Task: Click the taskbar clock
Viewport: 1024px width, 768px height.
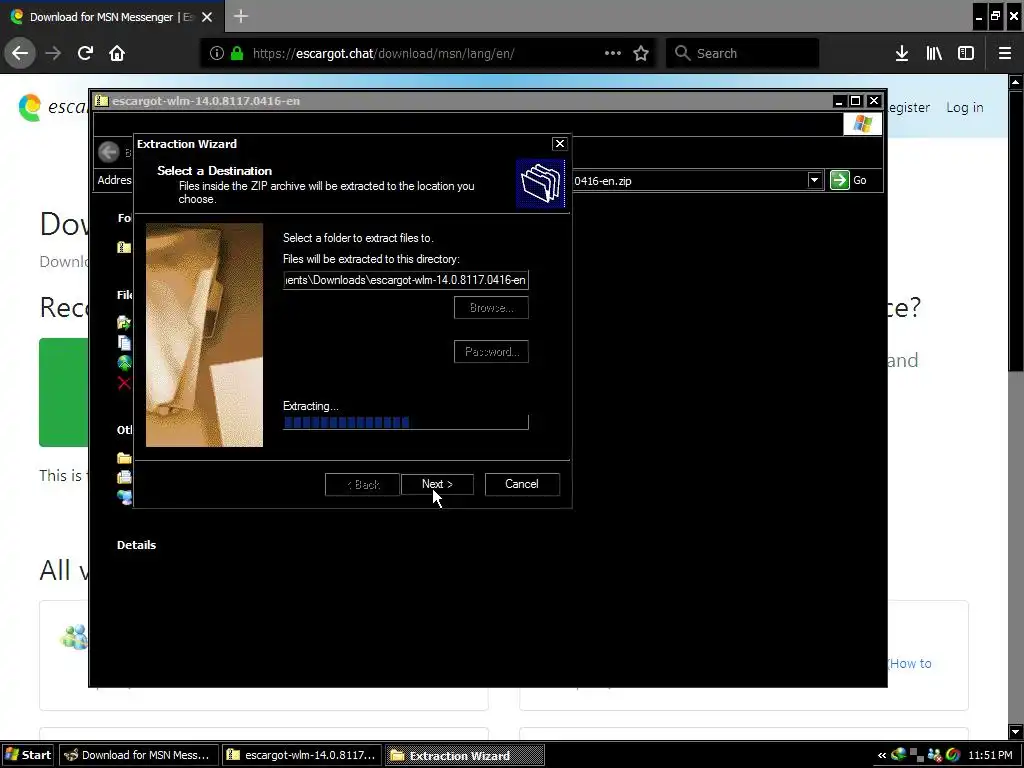Action: (990, 756)
